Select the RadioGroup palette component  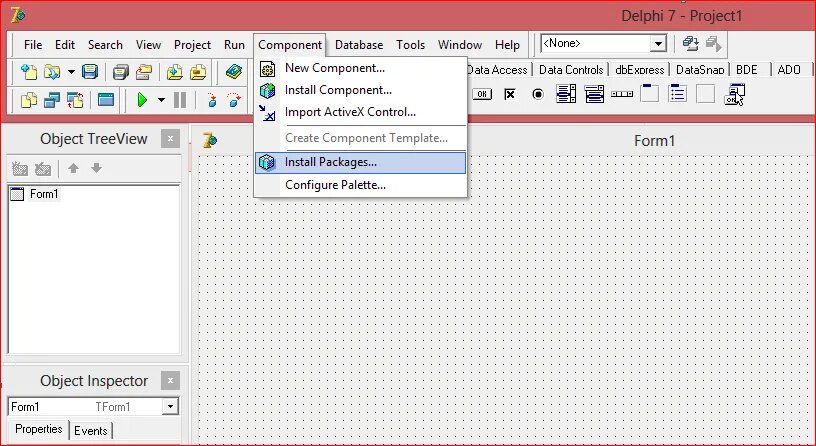678,94
